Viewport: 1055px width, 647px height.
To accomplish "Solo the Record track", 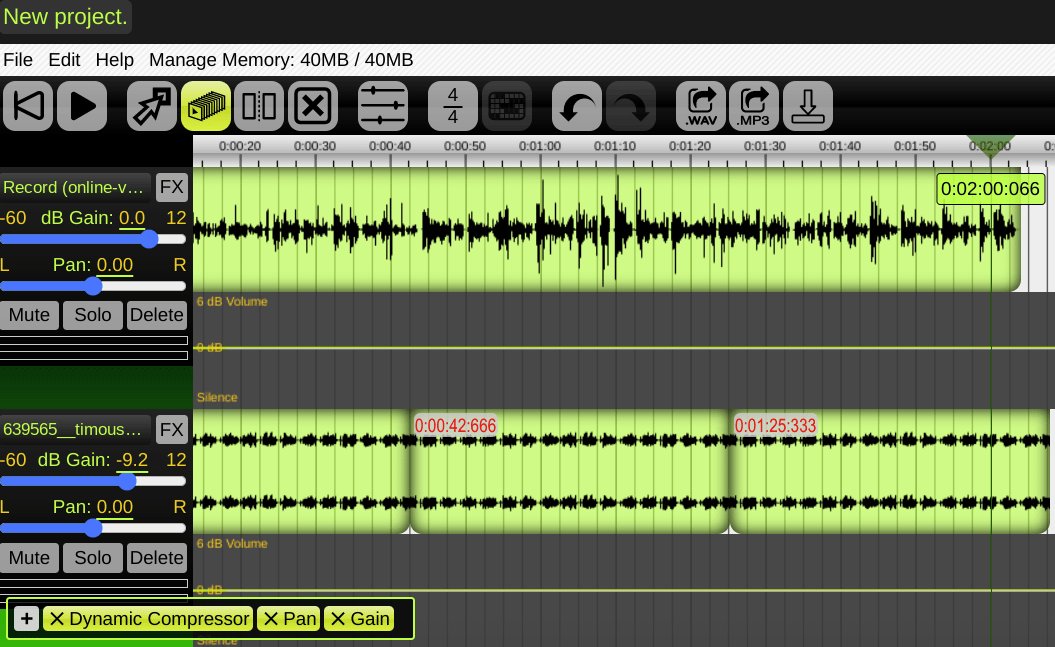I will pos(93,315).
